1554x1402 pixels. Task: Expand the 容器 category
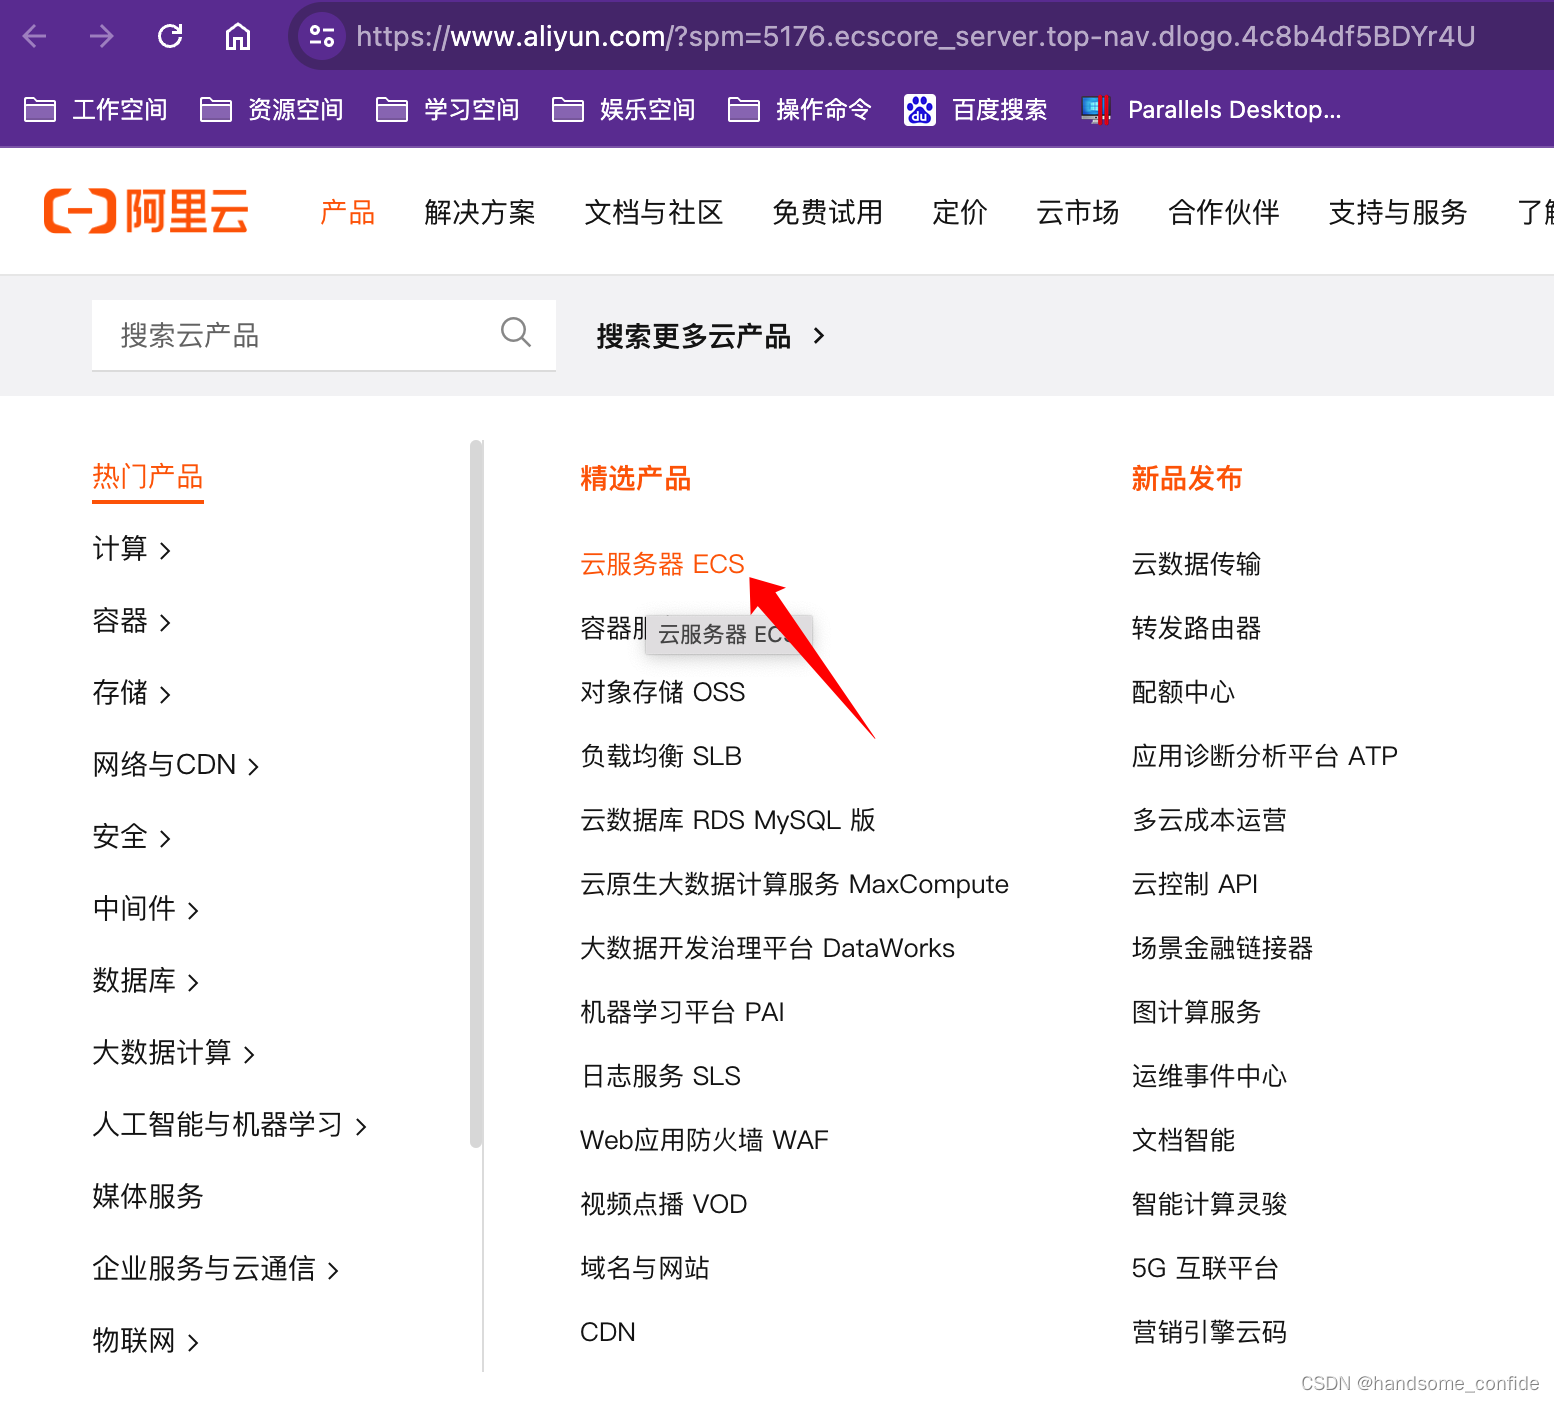[x=132, y=621]
